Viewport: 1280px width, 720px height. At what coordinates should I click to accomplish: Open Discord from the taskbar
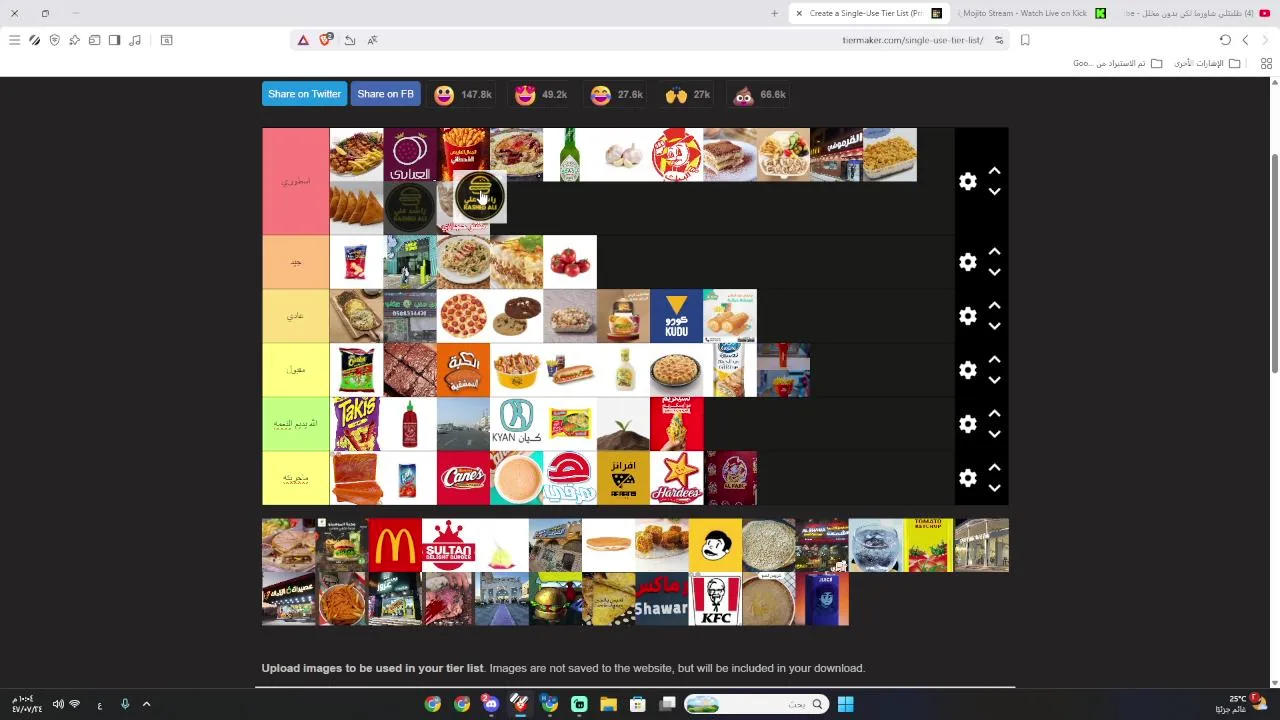(x=490, y=704)
